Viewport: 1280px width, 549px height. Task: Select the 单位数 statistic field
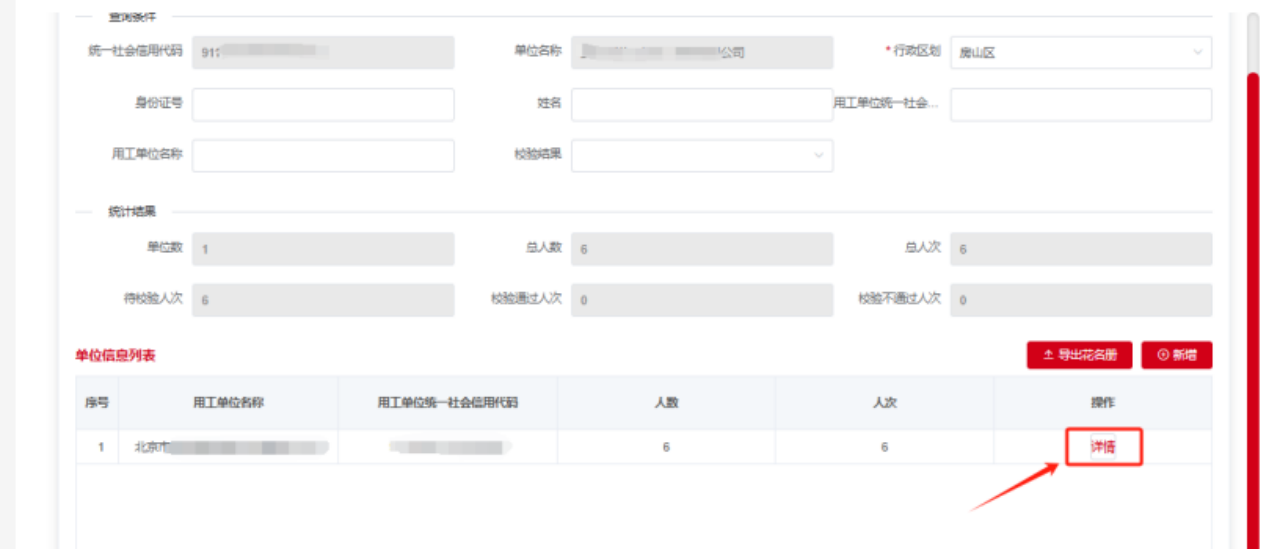[x=323, y=249]
